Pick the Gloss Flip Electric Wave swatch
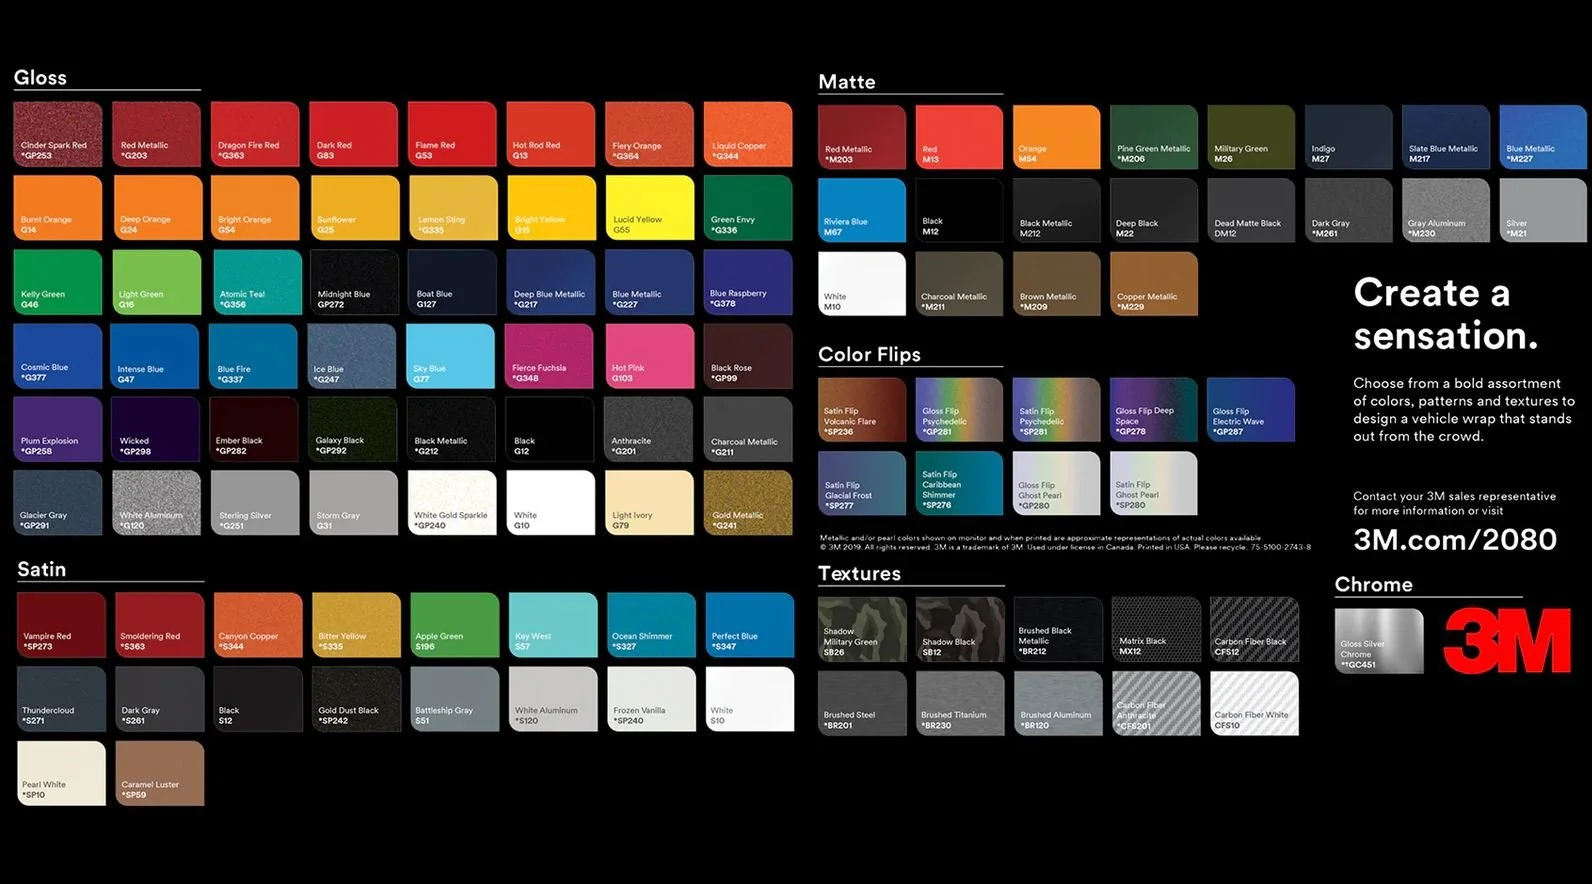This screenshot has height=884, width=1592. (1251, 410)
